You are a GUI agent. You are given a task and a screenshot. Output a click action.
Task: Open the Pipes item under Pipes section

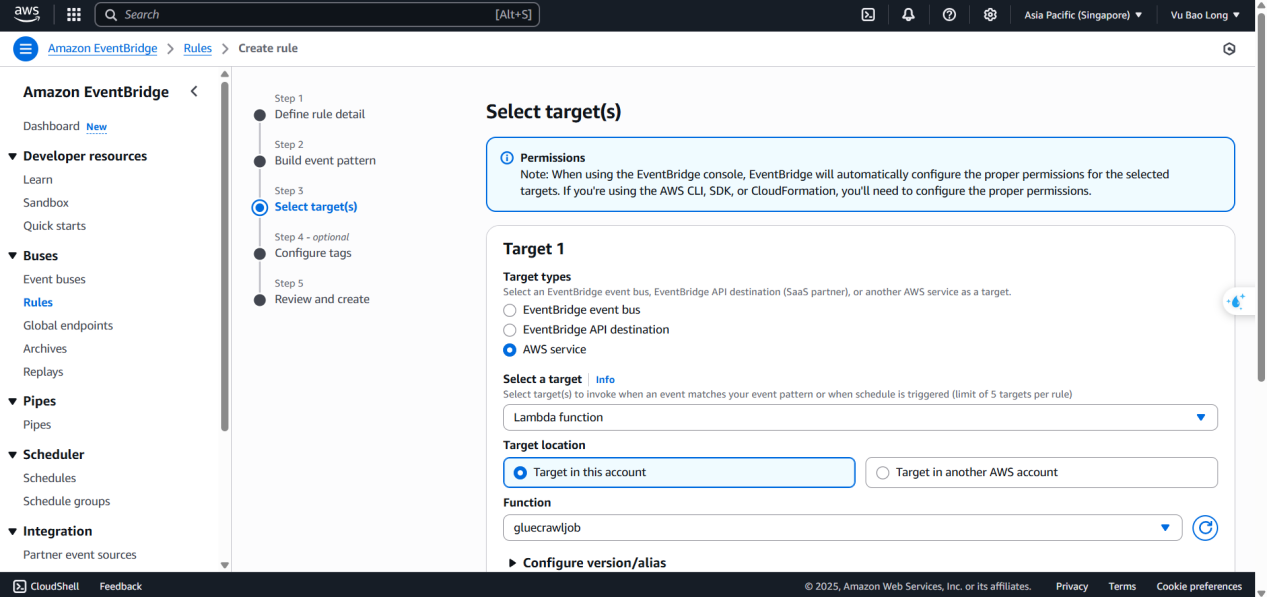(37, 425)
